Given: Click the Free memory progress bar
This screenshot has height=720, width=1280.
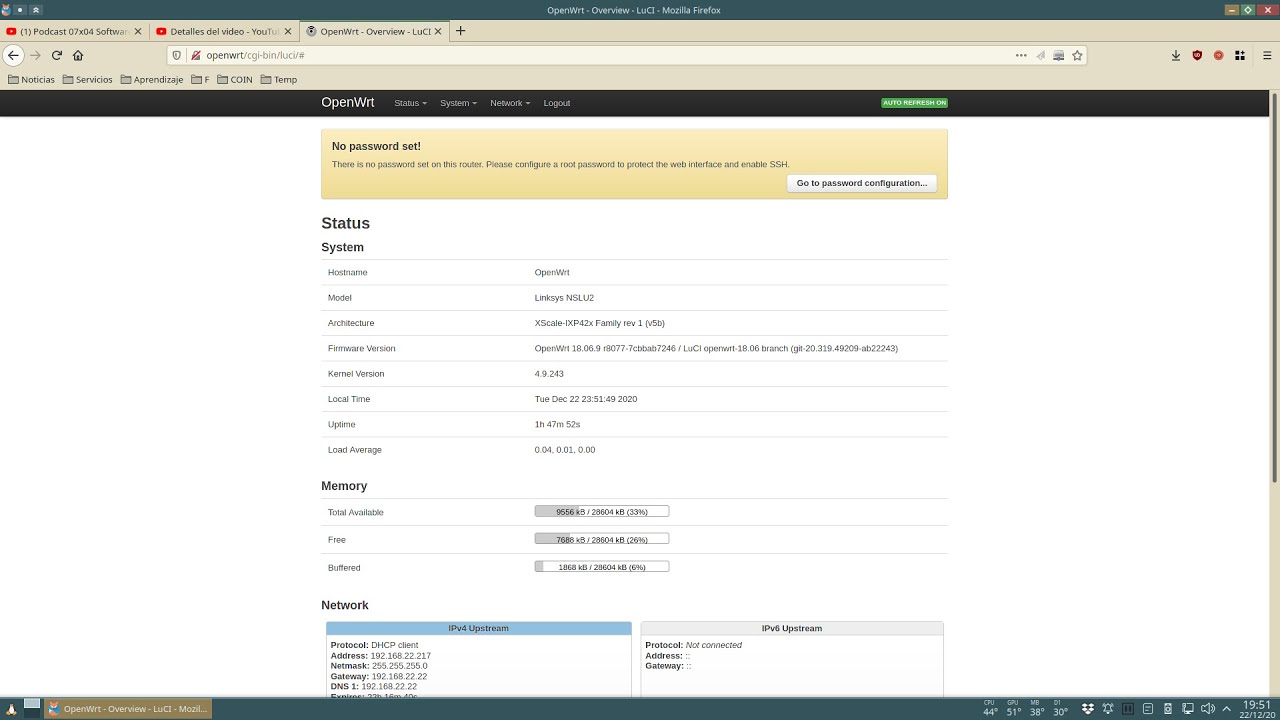Looking at the screenshot, I should [x=602, y=539].
